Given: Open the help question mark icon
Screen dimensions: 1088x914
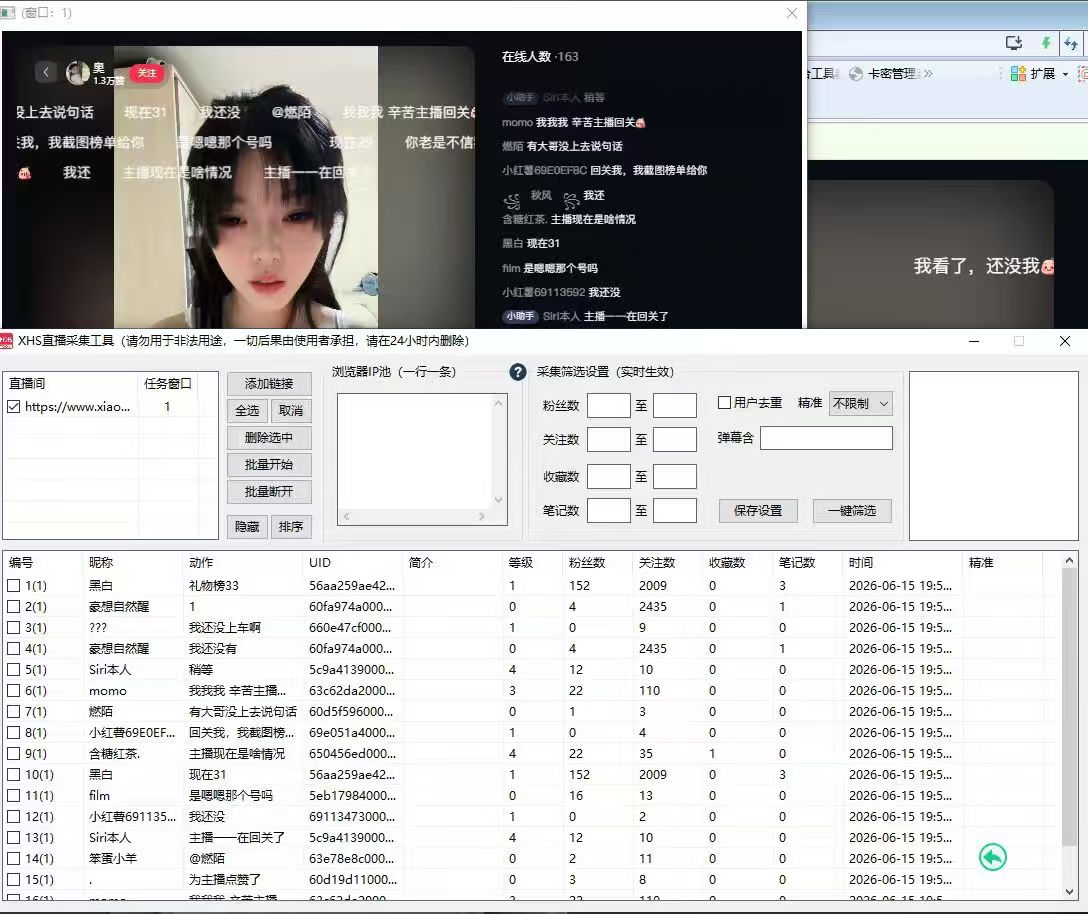Looking at the screenshot, I should coord(518,372).
